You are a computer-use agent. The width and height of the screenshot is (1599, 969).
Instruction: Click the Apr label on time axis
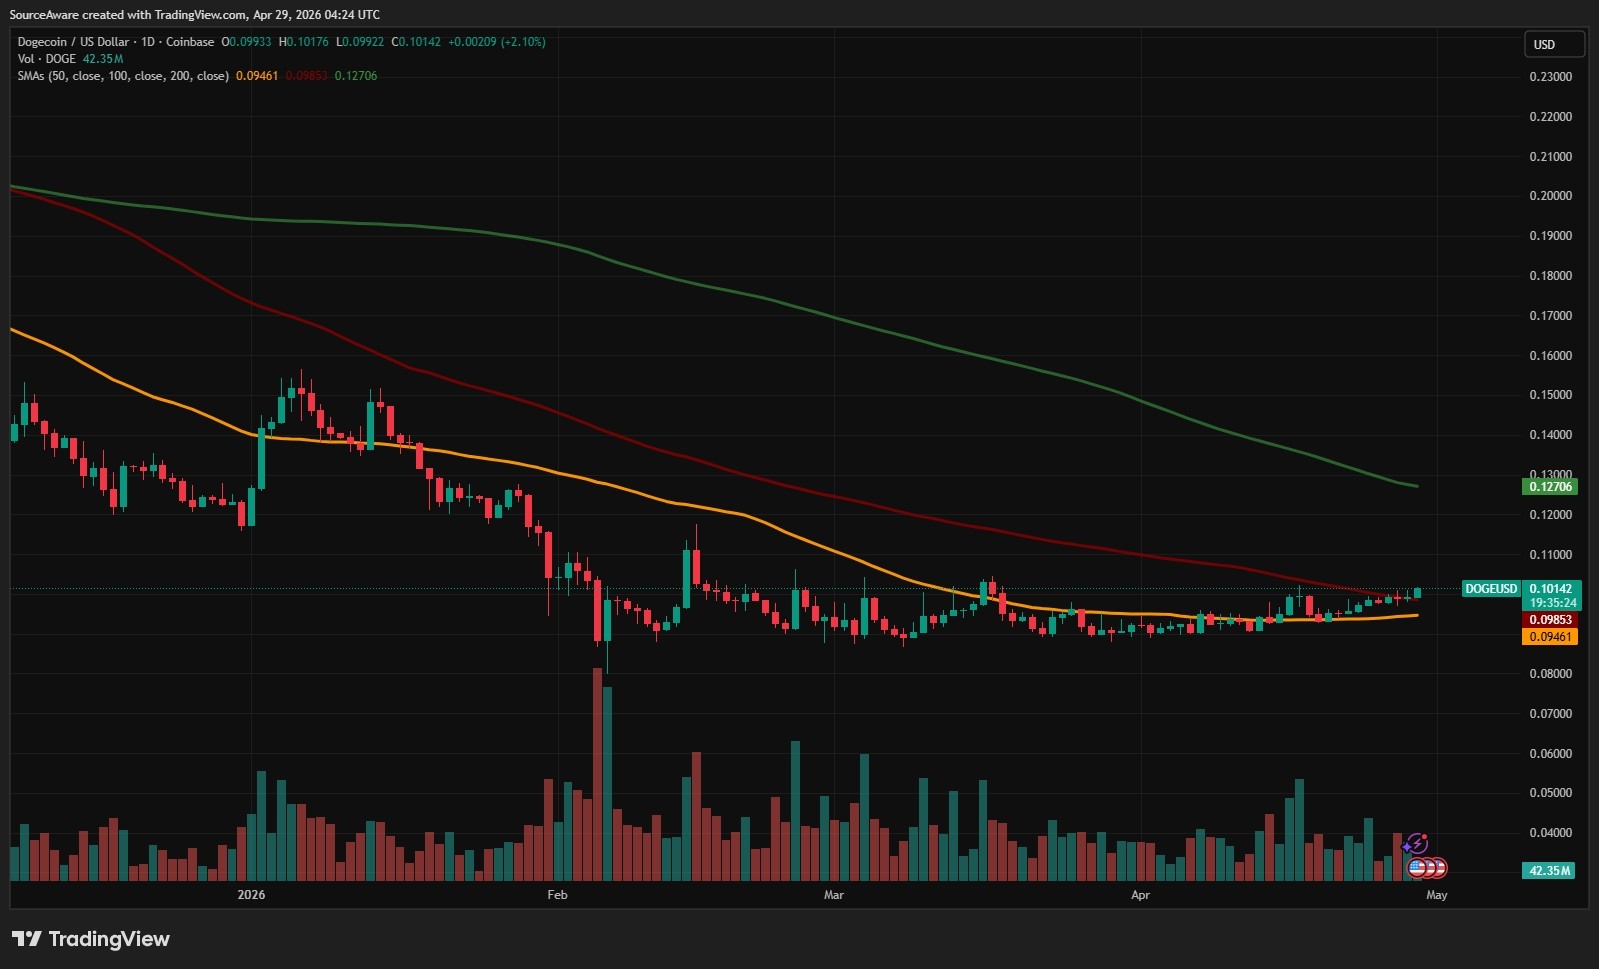[x=1140, y=895]
